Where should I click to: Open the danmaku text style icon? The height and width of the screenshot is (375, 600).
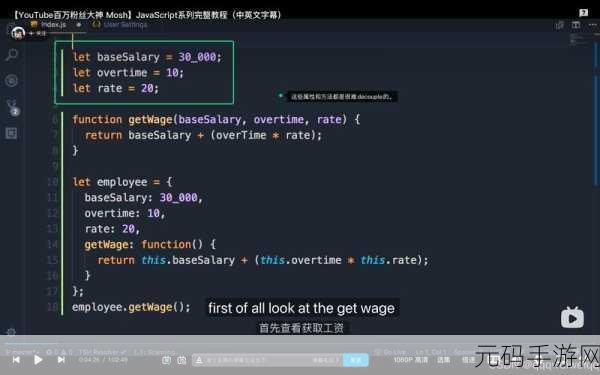(199, 360)
